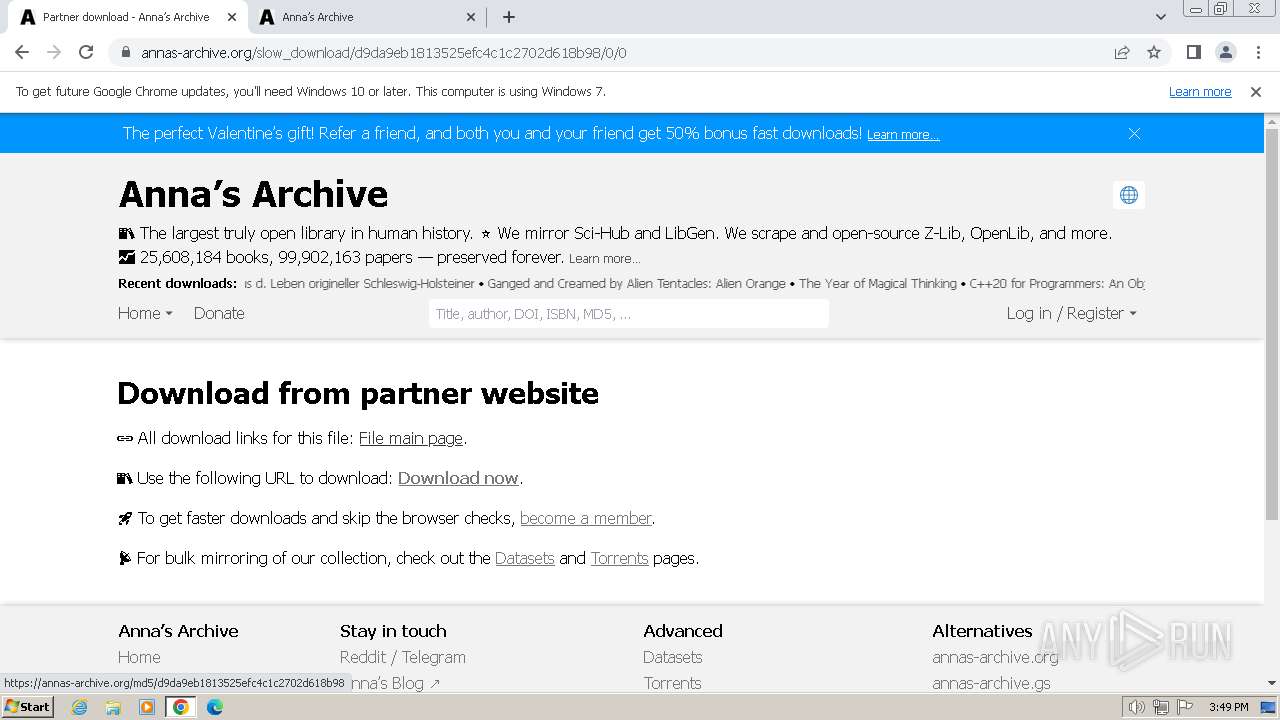Click the browser back arrow
1280x720 pixels.
pyautogui.click(x=22, y=52)
